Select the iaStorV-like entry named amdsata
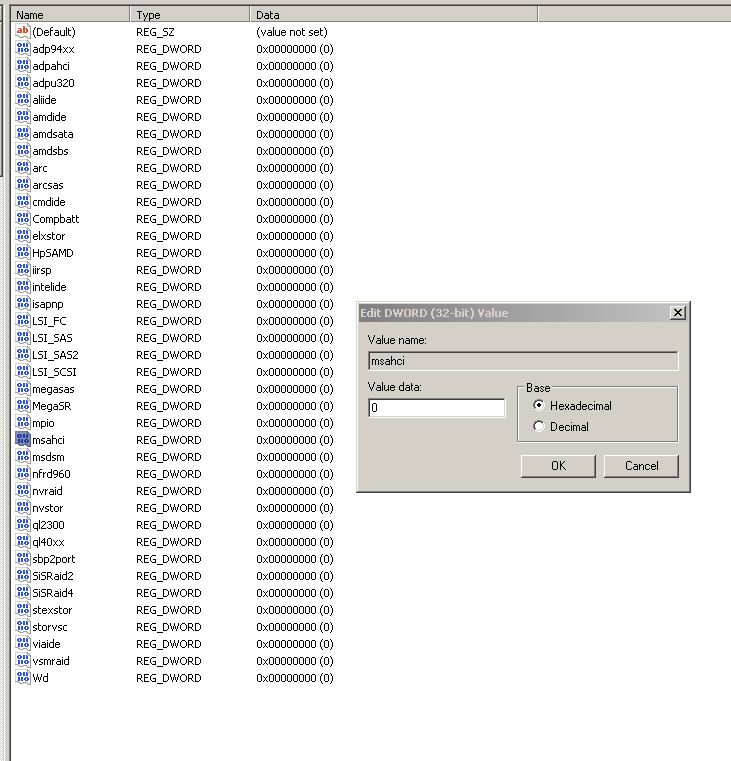 [52, 134]
